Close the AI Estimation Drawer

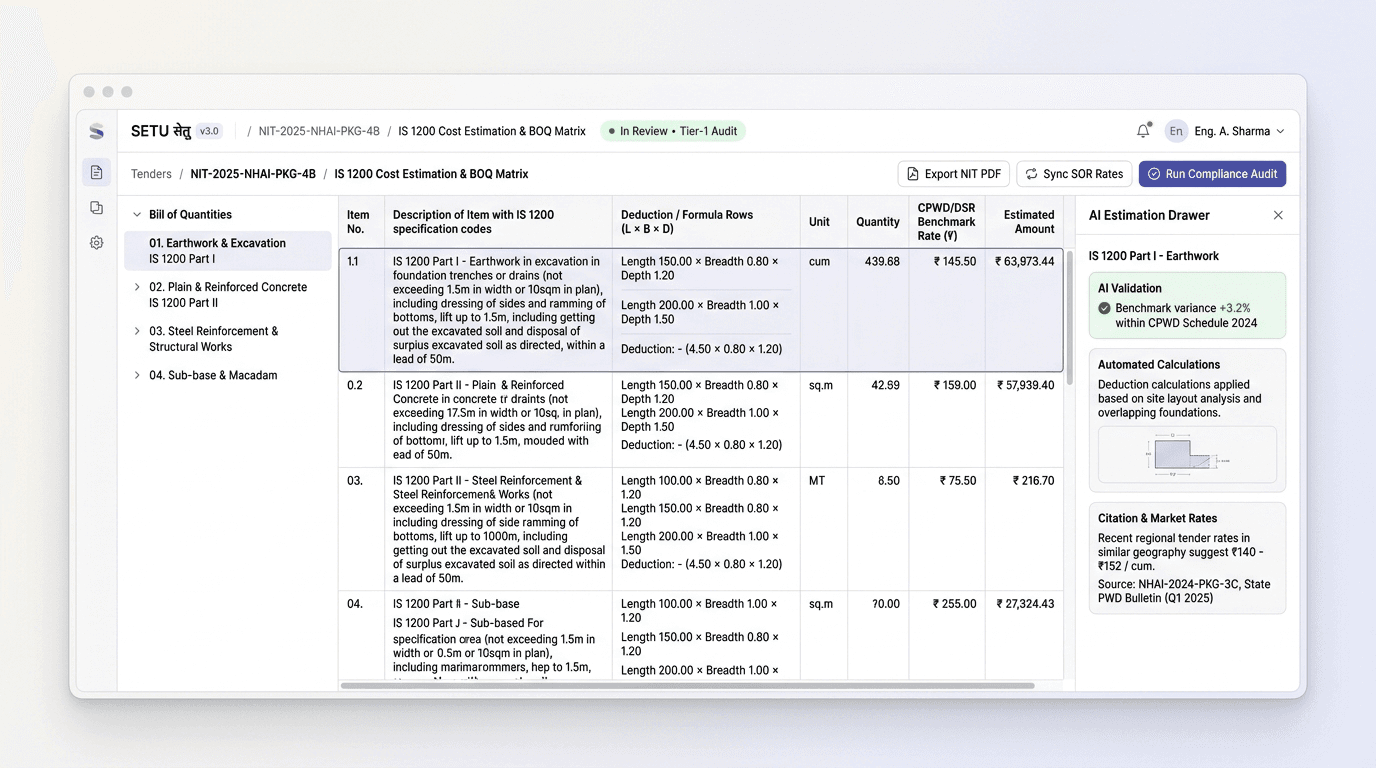[x=1278, y=215]
